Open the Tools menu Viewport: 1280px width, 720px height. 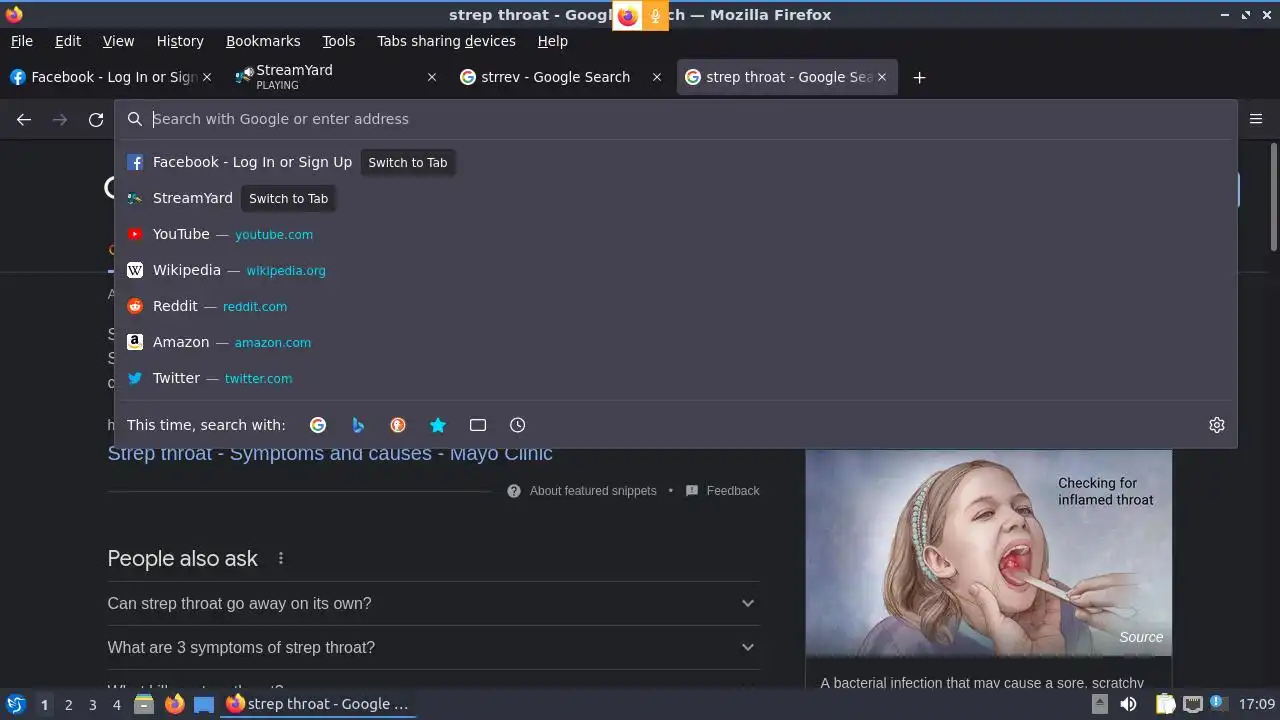(339, 41)
